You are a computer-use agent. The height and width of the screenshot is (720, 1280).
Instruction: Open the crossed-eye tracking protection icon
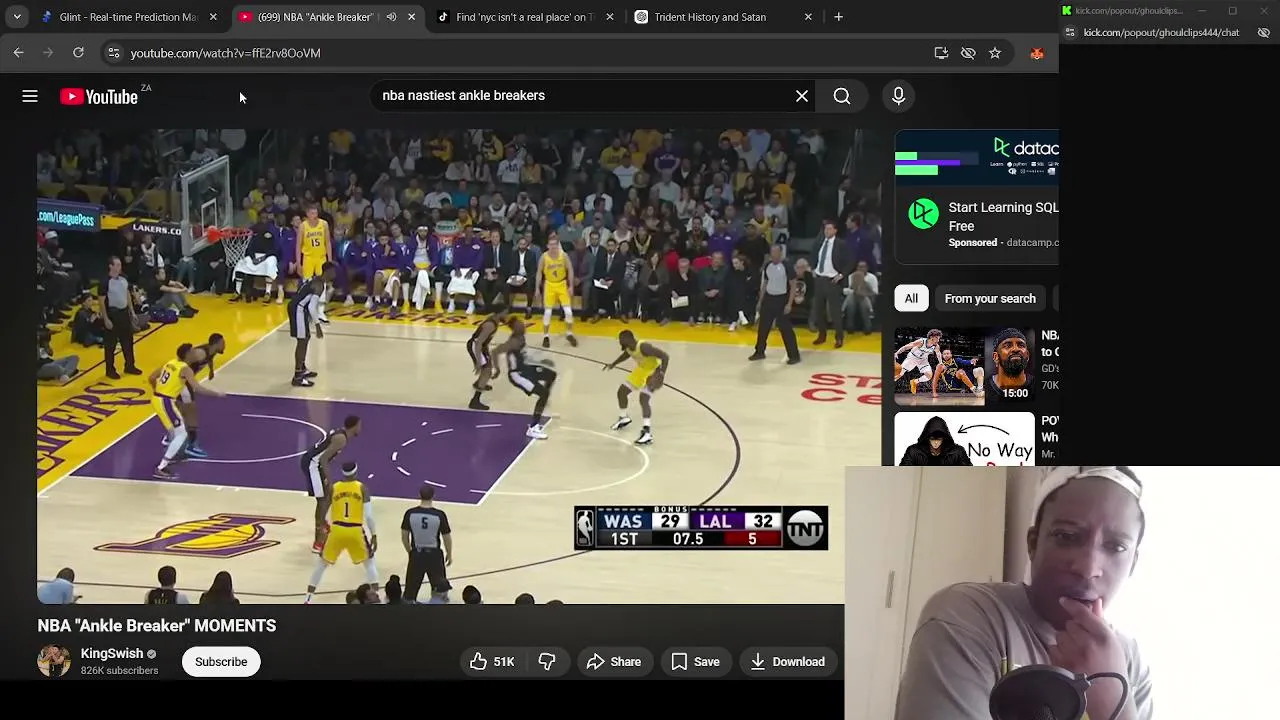click(x=968, y=53)
